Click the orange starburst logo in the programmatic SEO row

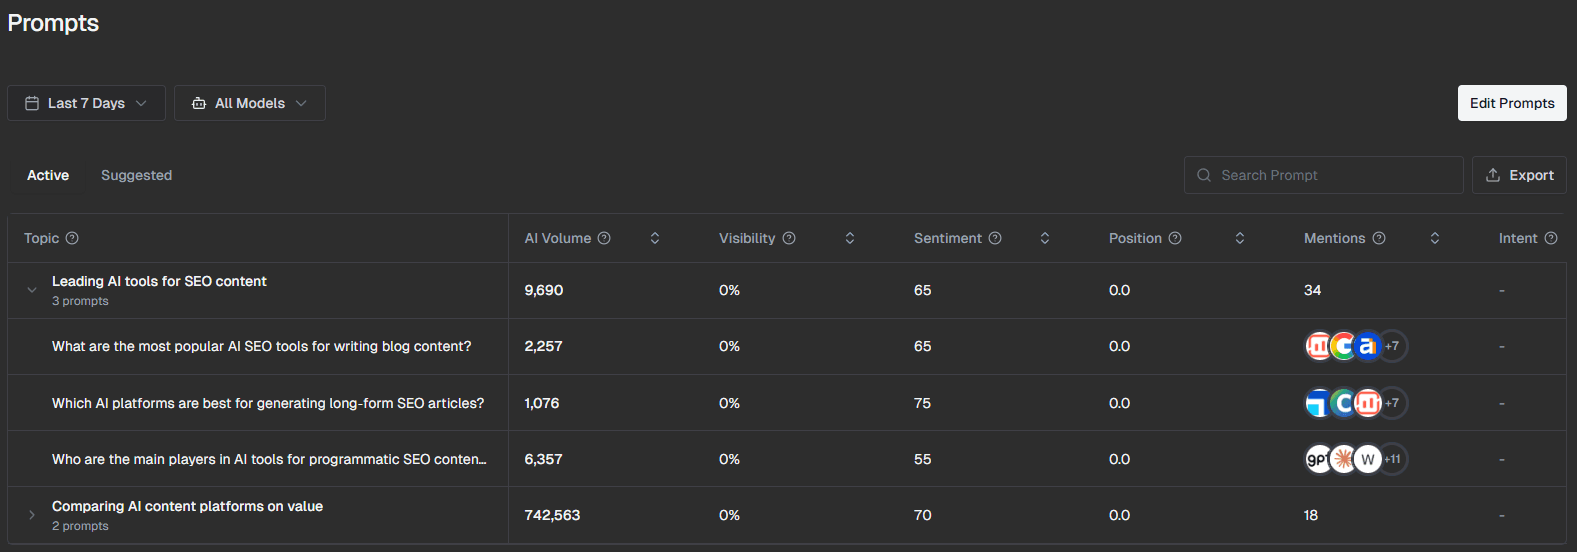[x=1343, y=459]
